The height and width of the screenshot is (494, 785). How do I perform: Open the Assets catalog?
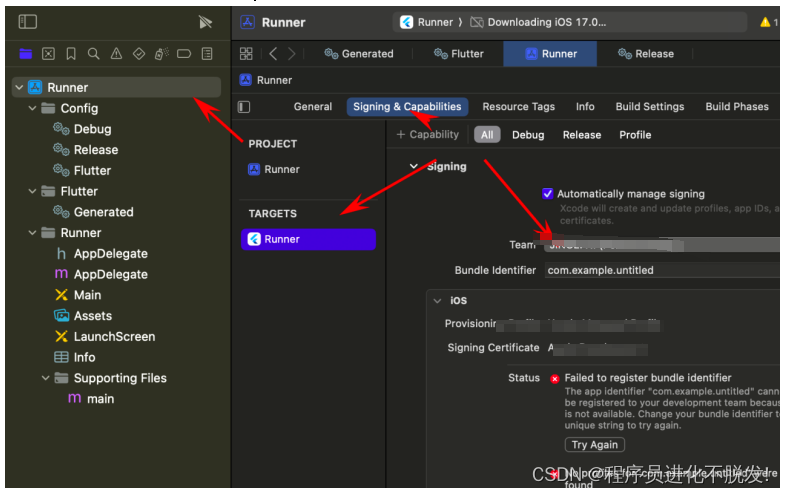tap(83, 316)
